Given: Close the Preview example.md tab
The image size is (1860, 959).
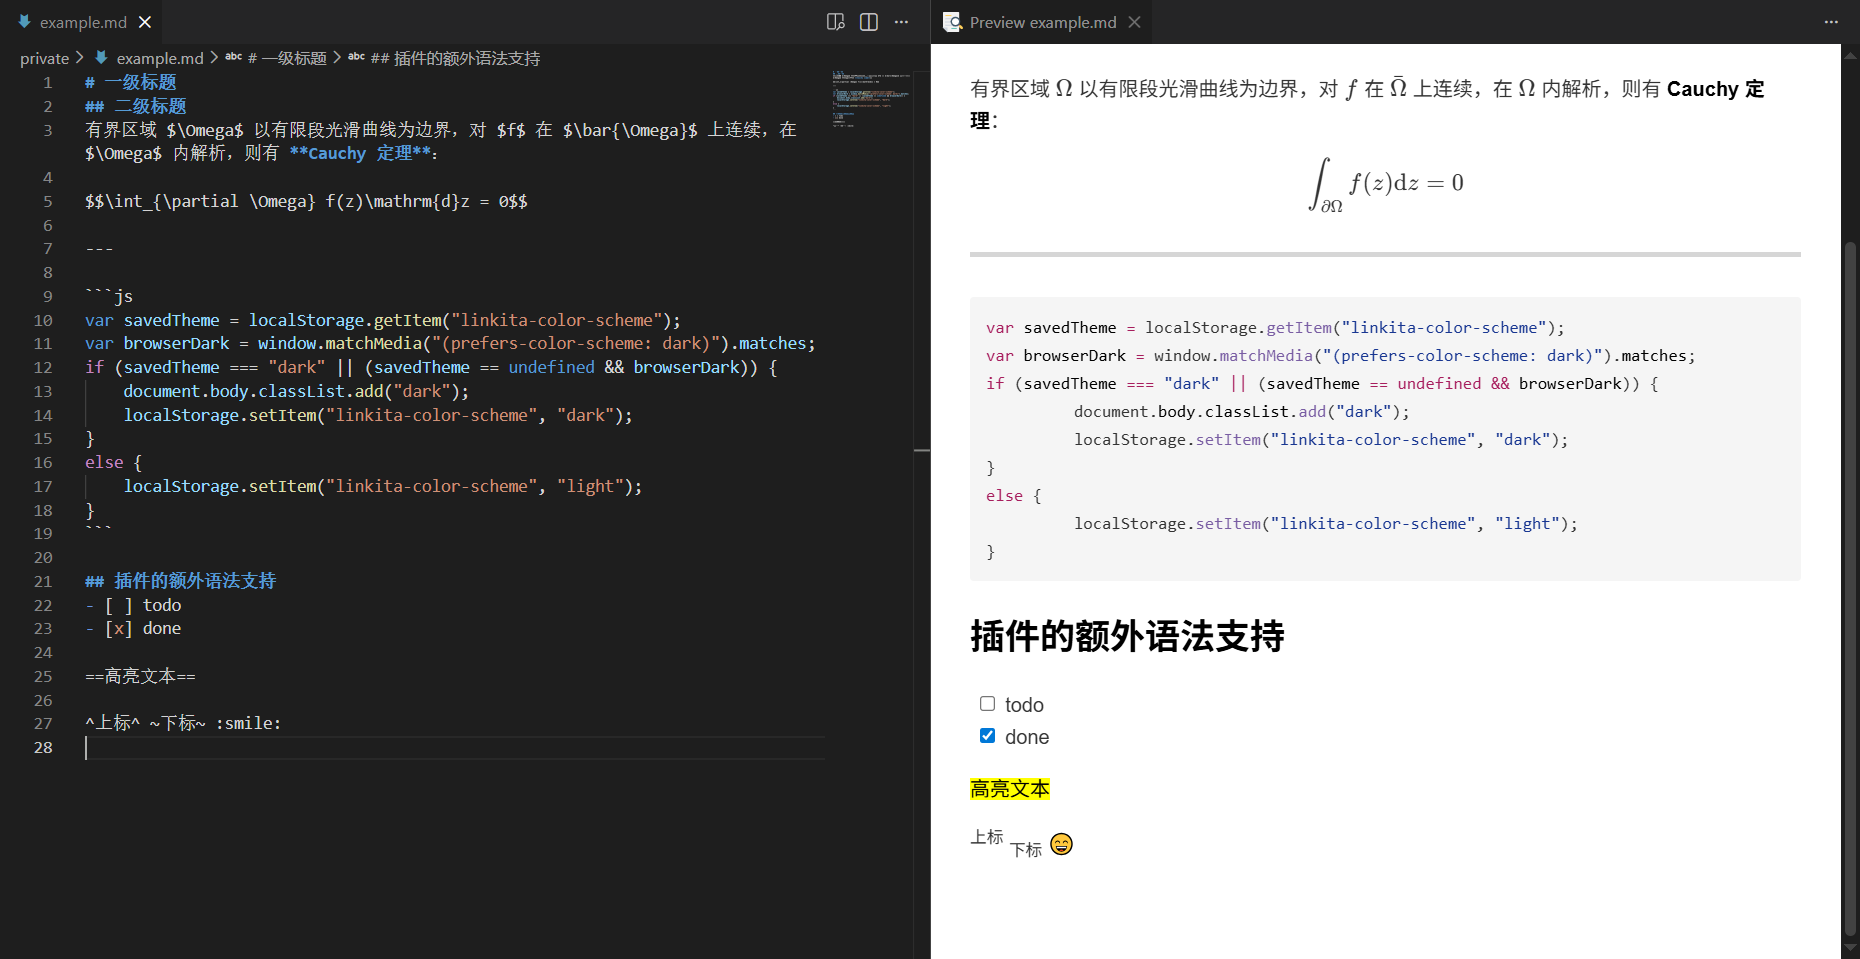Looking at the screenshot, I should [x=1134, y=22].
